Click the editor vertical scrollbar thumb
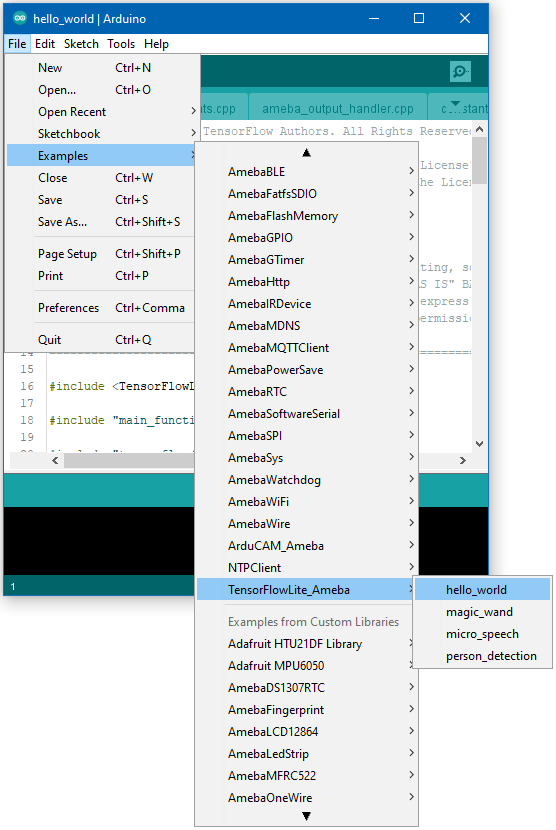556x830 pixels. point(479,161)
